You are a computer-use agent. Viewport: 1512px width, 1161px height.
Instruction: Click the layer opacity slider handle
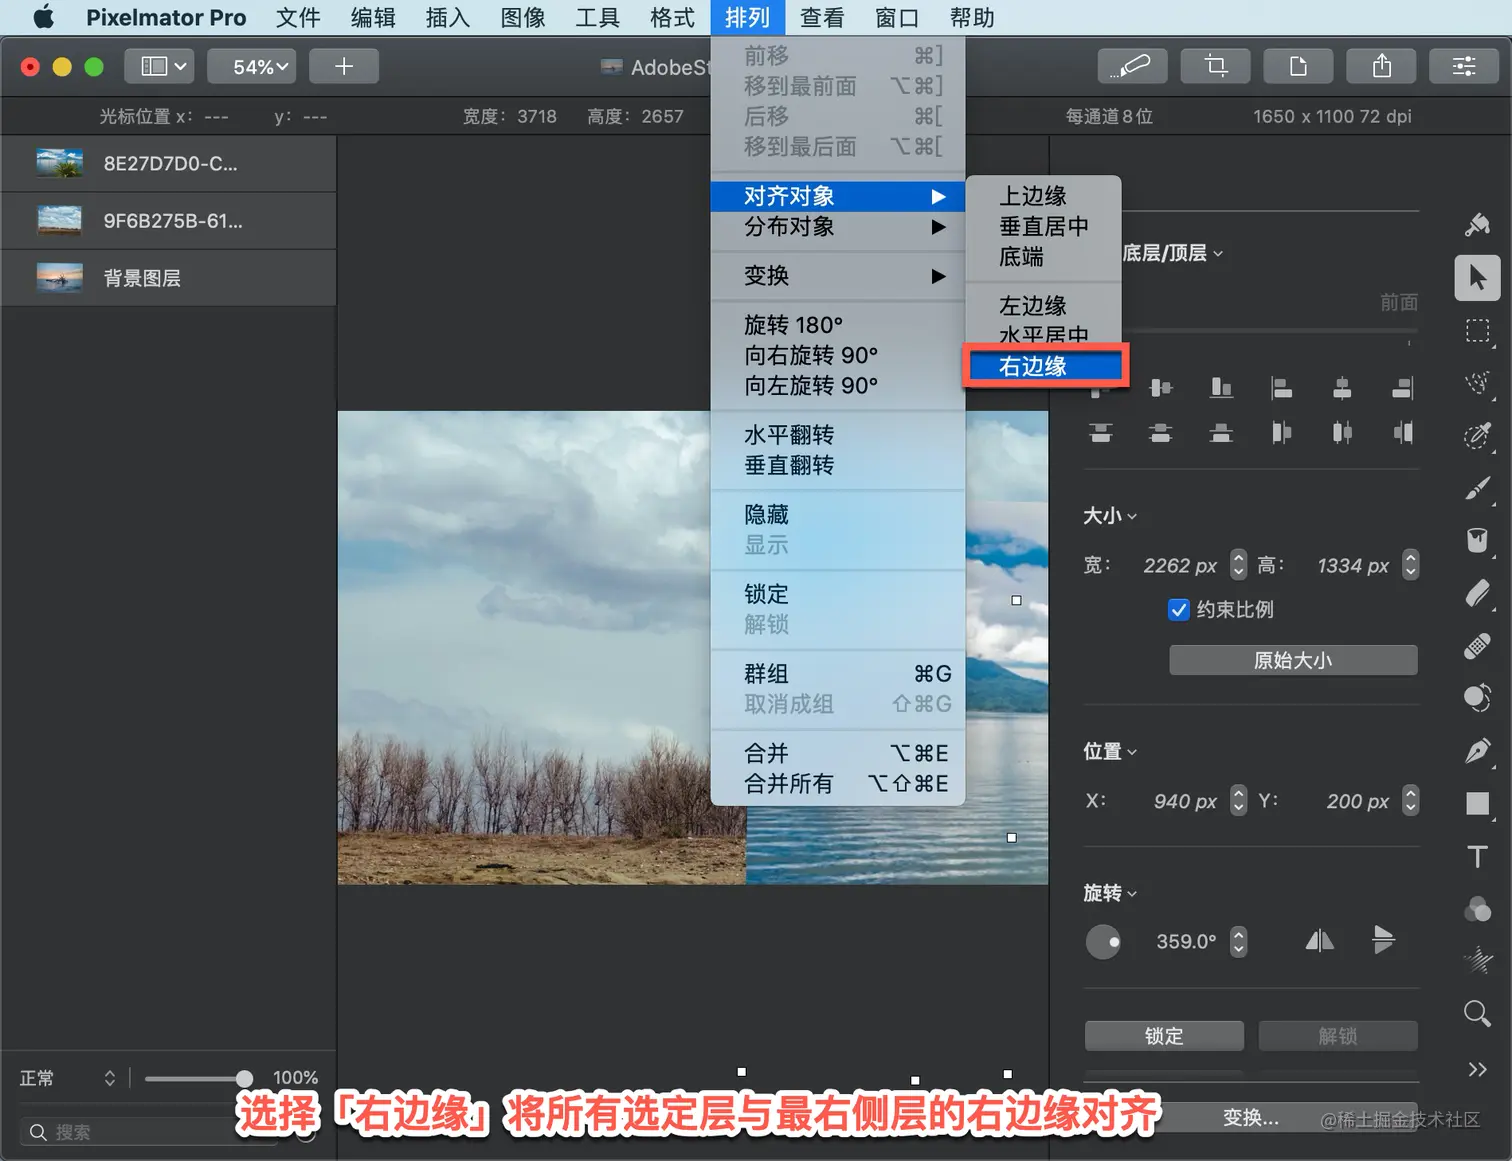(x=244, y=1078)
